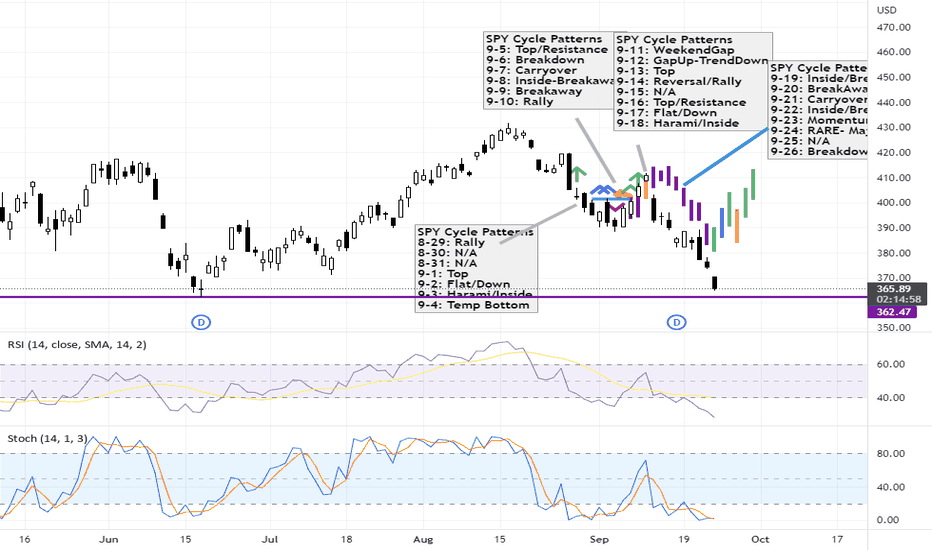Click the Stoch (14, 1, 3) indicator legend
The image size is (932, 550).
(48, 439)
